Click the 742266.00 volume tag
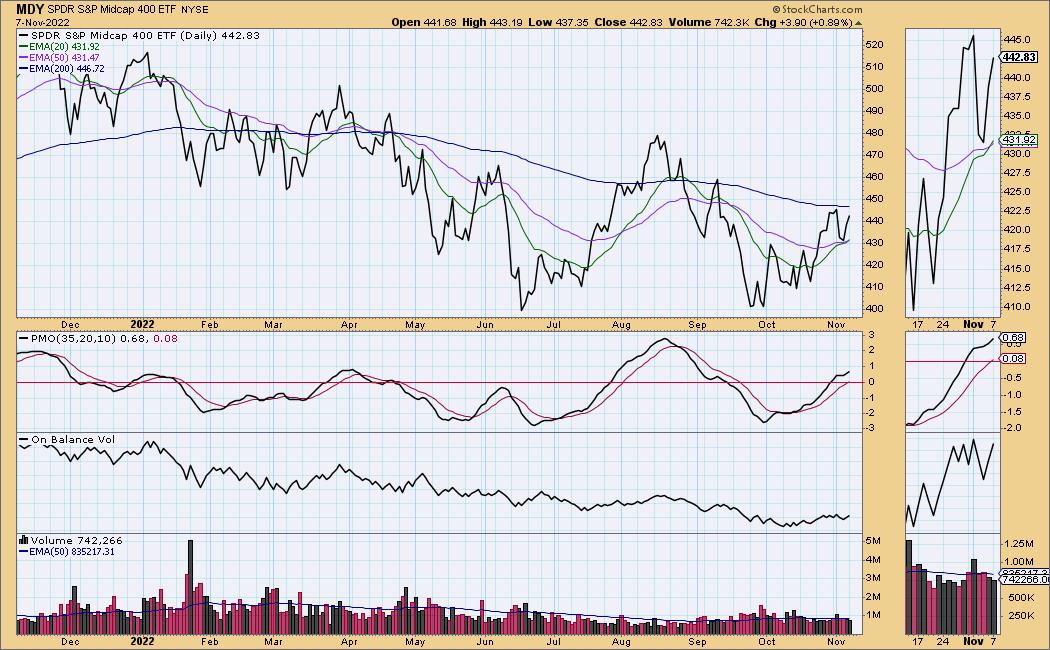Image resolution: width=1050 pixels, height=650 pixels. click(1023, 580)
